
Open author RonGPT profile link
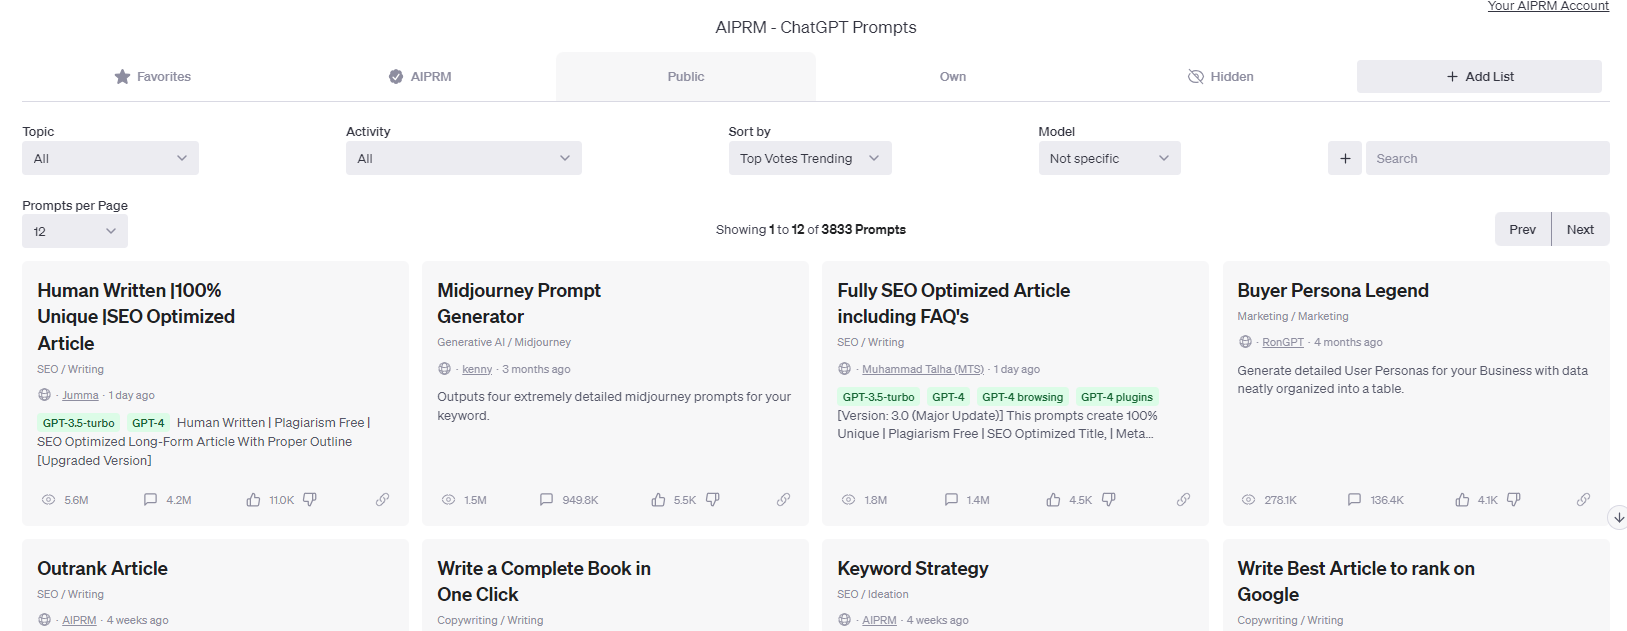click(1283, 342)
